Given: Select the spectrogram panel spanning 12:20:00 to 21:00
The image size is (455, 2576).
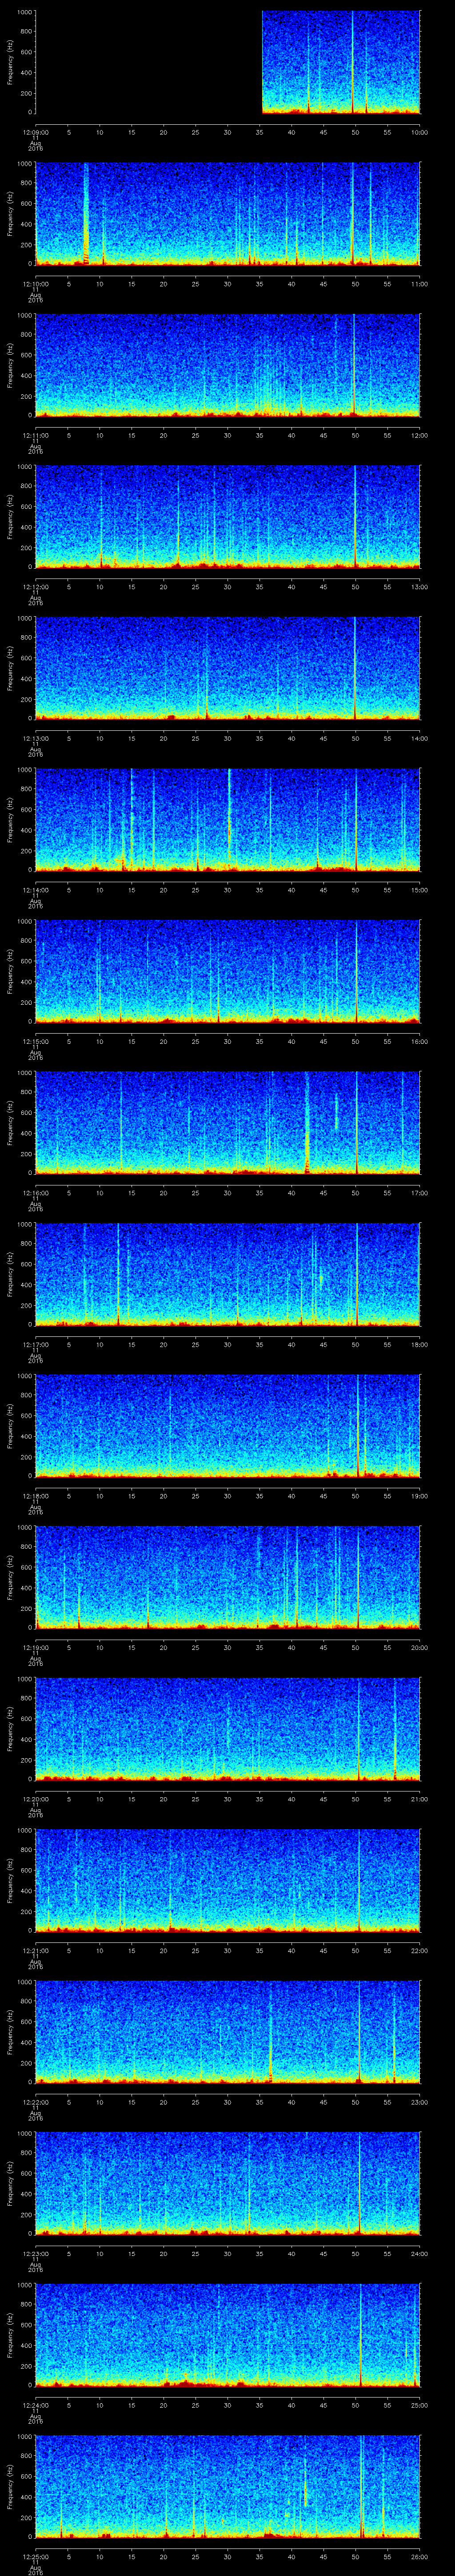Looking at the screenshot, I should point(227,1729).
